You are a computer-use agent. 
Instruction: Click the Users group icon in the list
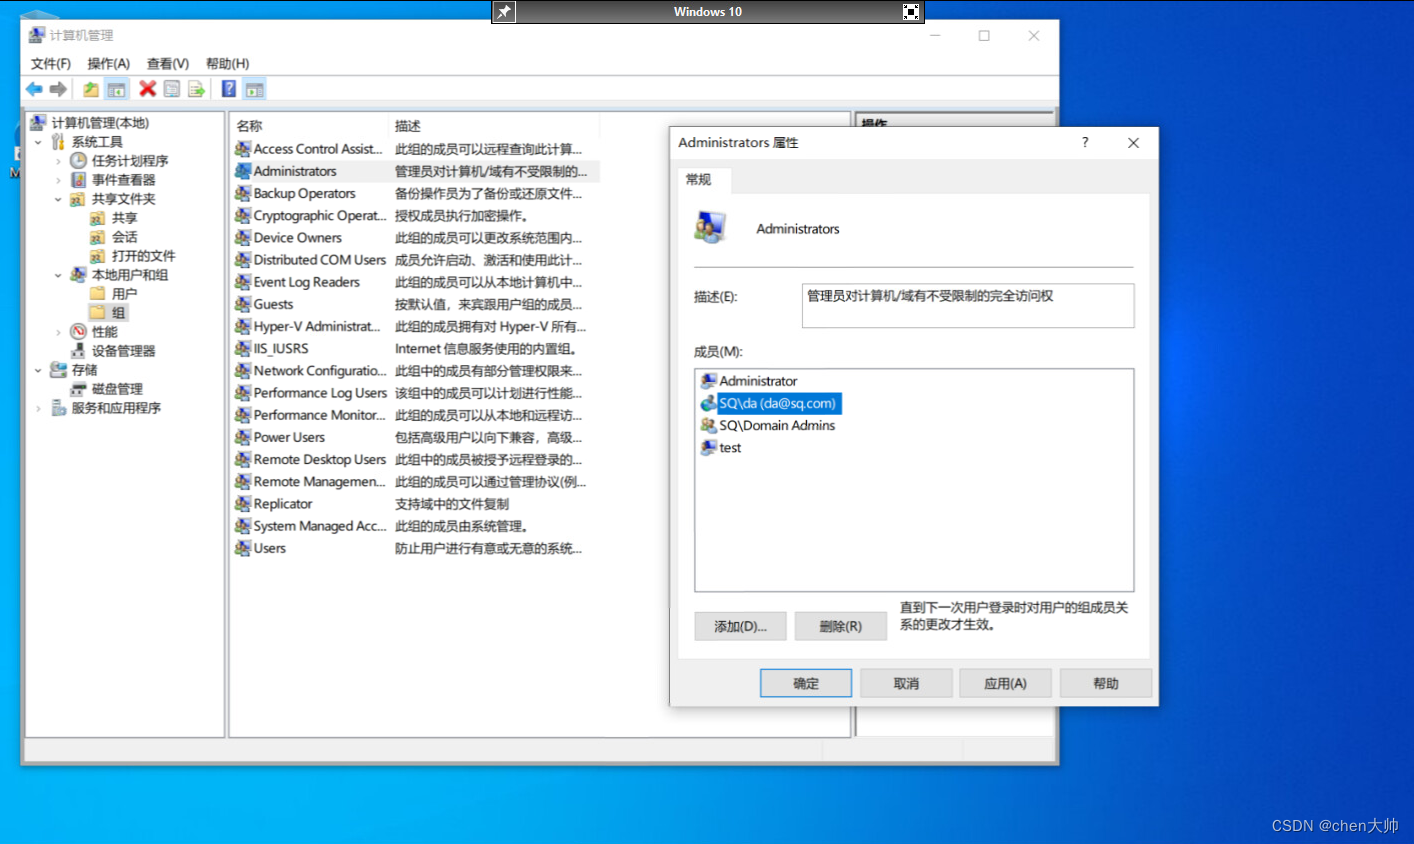(x=243, y=548)
